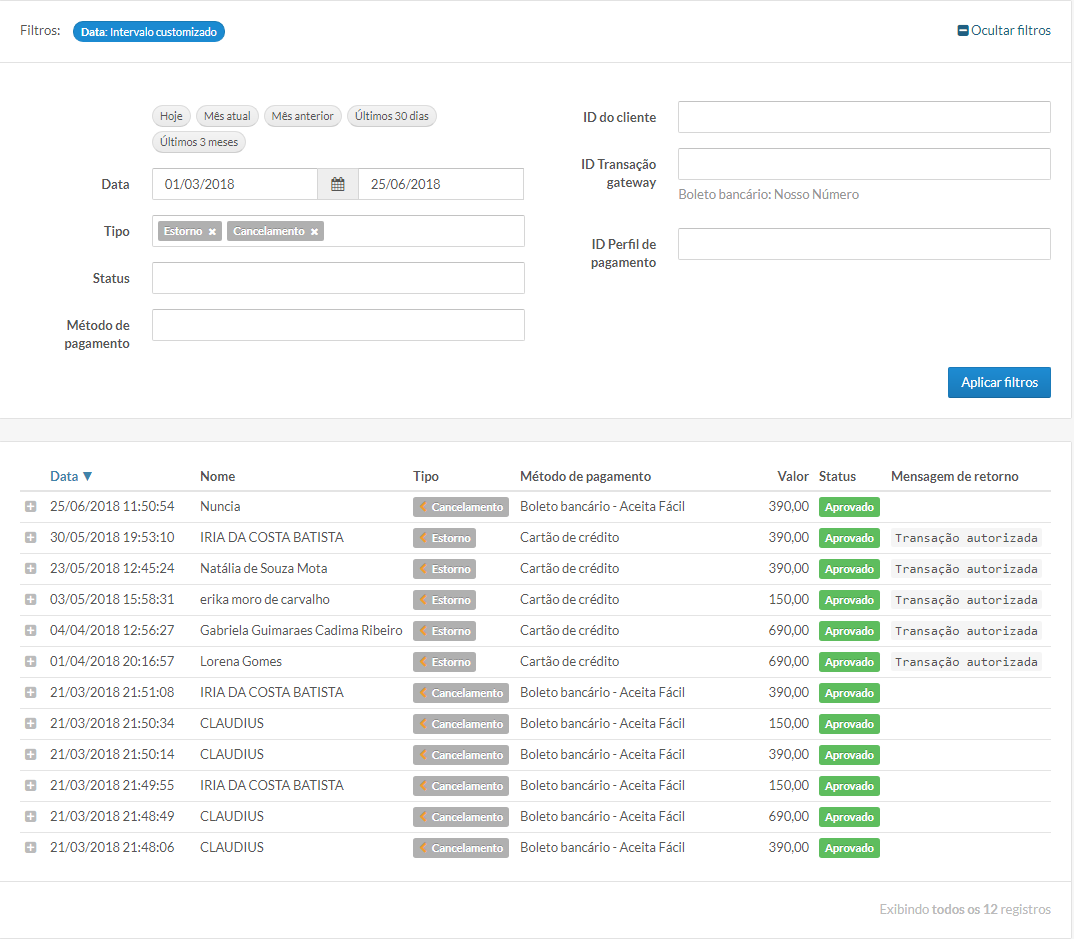Image resolution: width=1074 pixels, height=939 pixels.
Task: Expand the erika moro de carvalho row
Action: 30,600
